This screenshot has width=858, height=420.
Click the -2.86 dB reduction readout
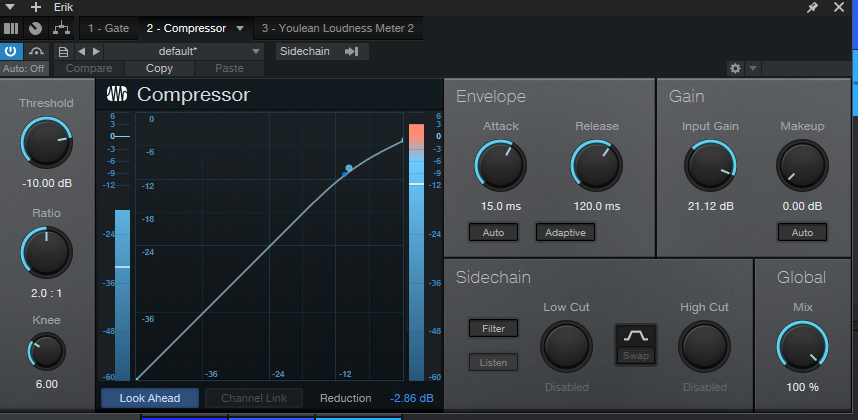(411, 398)
